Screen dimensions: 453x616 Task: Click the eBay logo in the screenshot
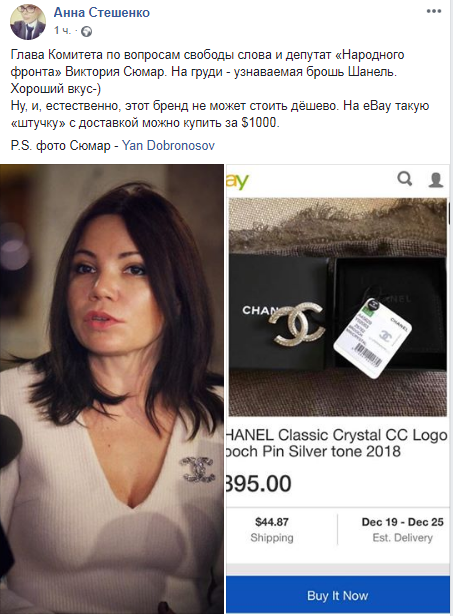(237, 181)
